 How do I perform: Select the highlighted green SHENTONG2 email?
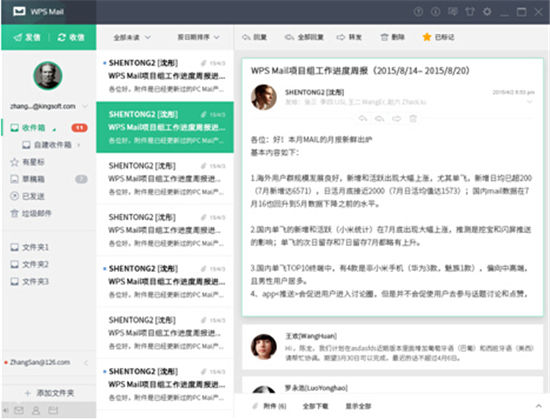[x=165, y=127]
